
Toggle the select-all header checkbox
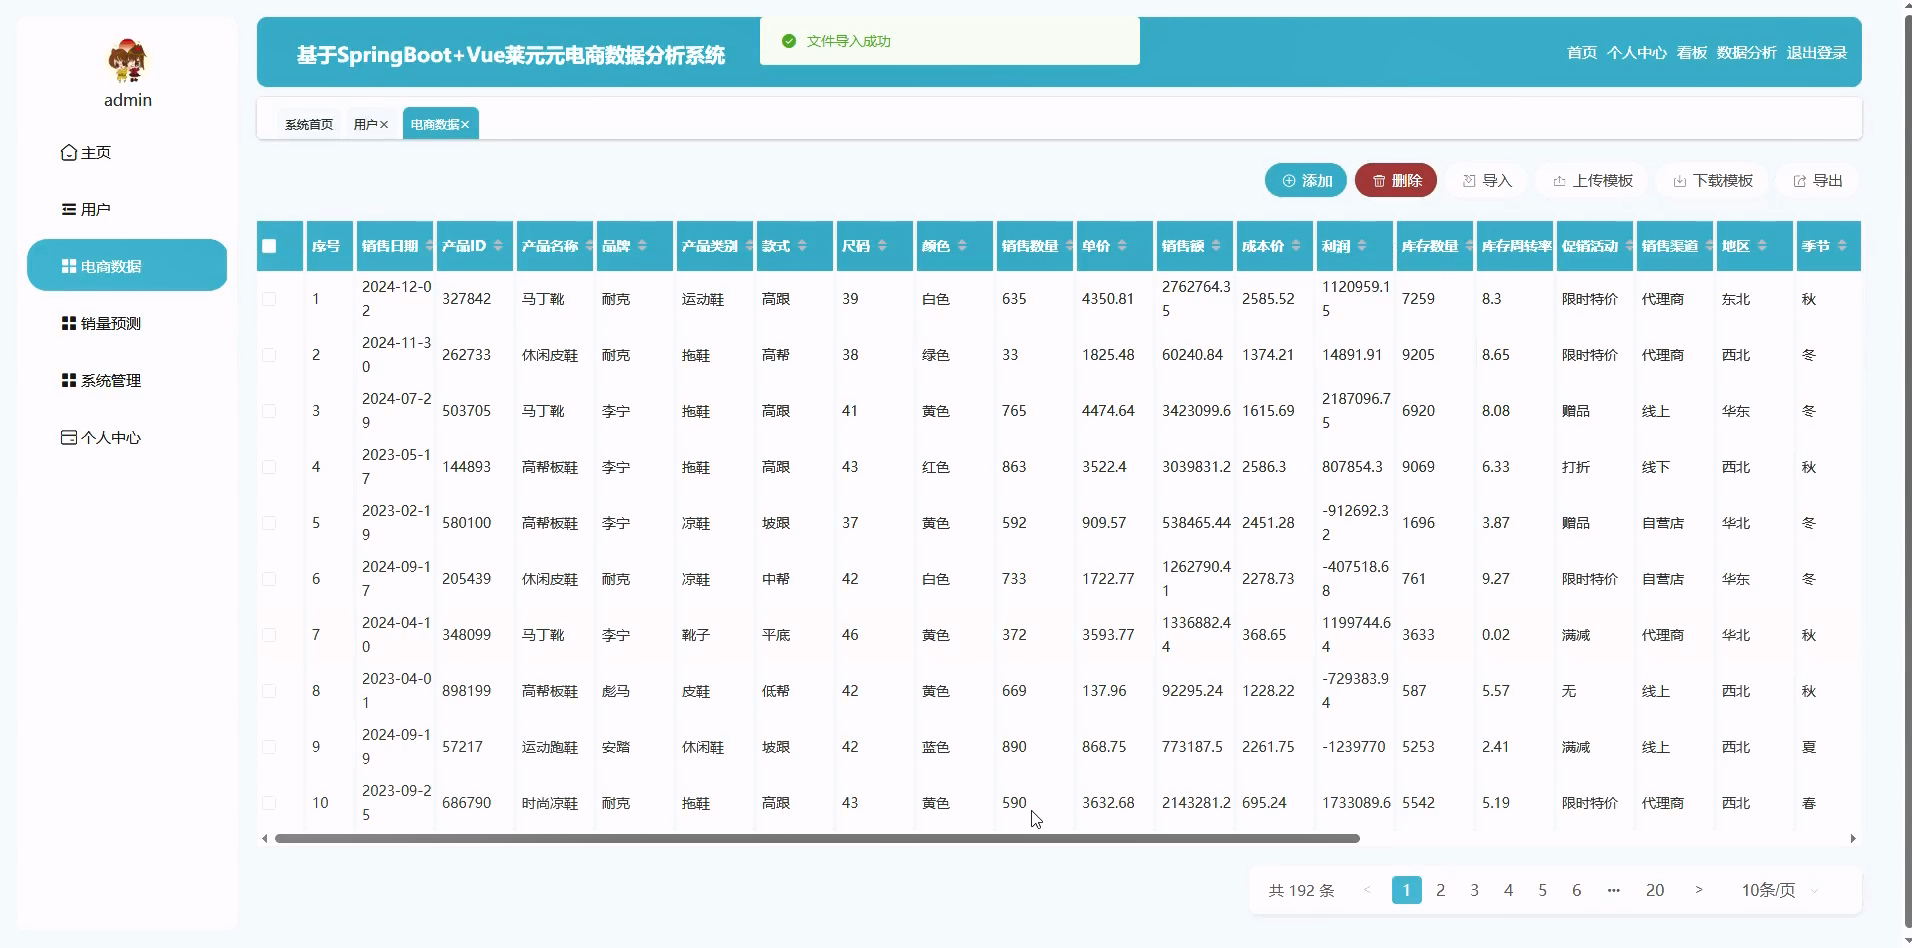[x=269, y=246]
